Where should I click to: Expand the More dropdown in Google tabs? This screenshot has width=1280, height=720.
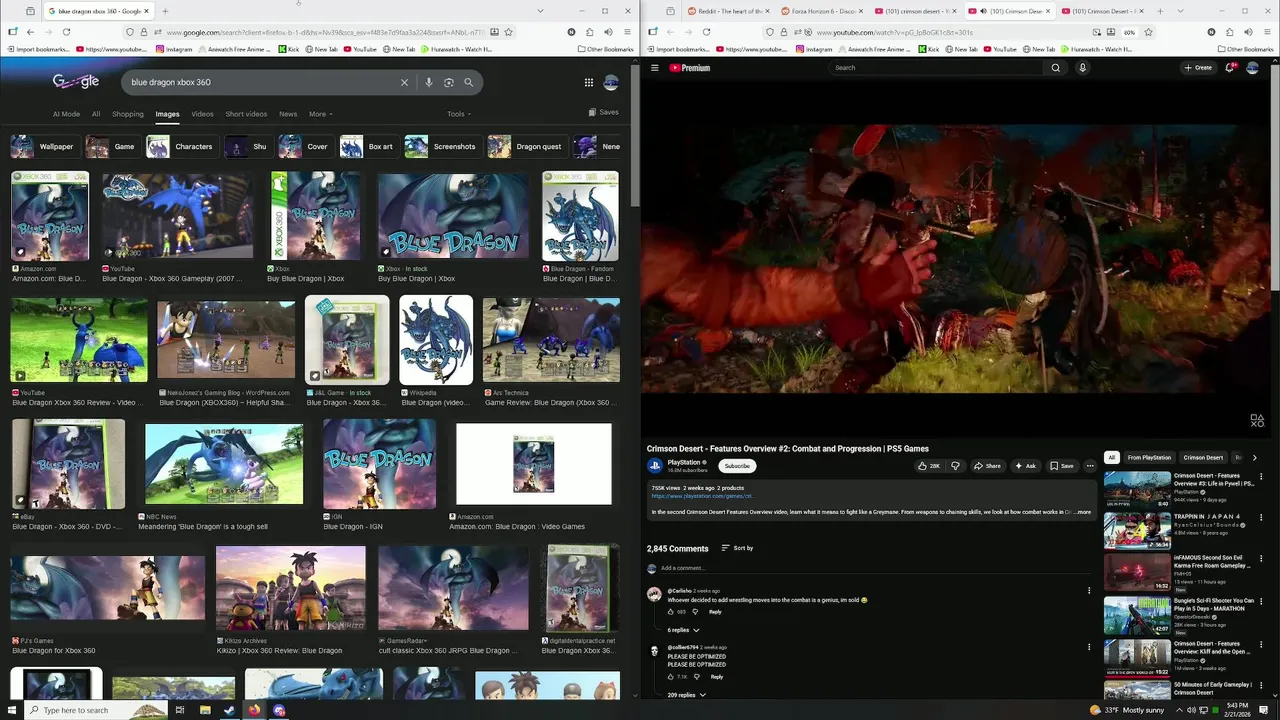[x=321, y=114]
